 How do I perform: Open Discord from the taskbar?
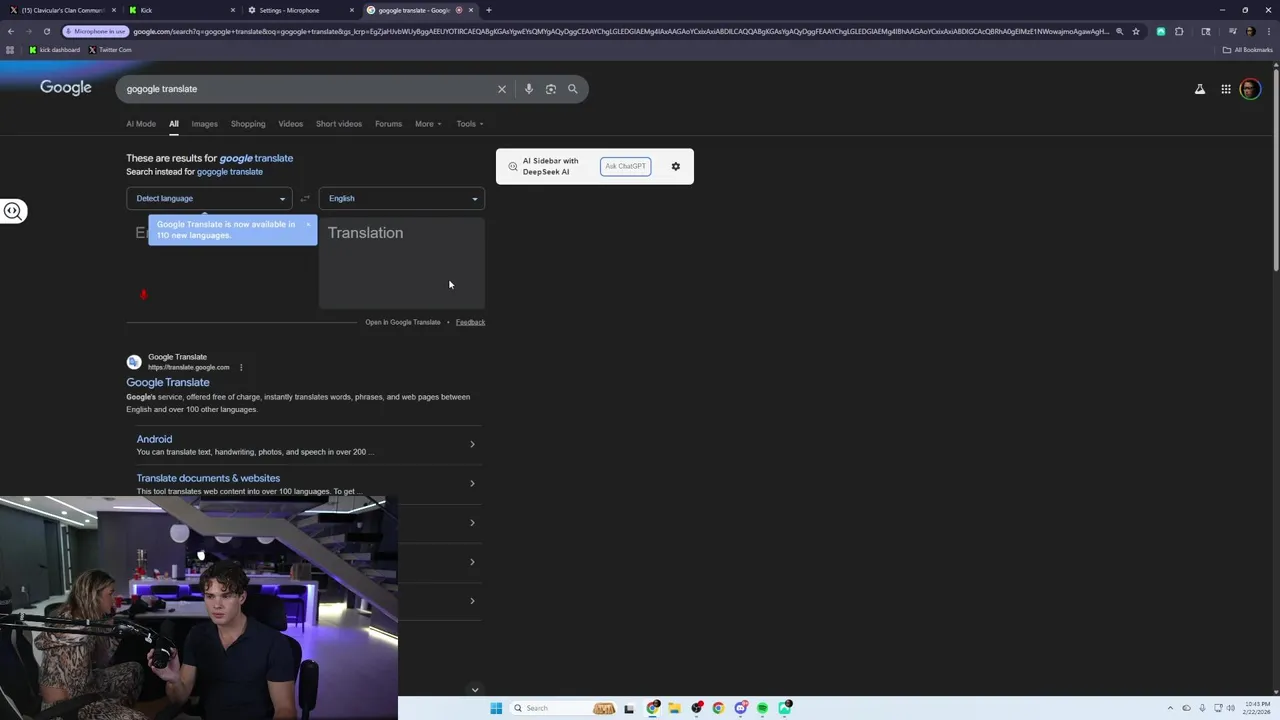pyautogui.click(x=740, y=708)
